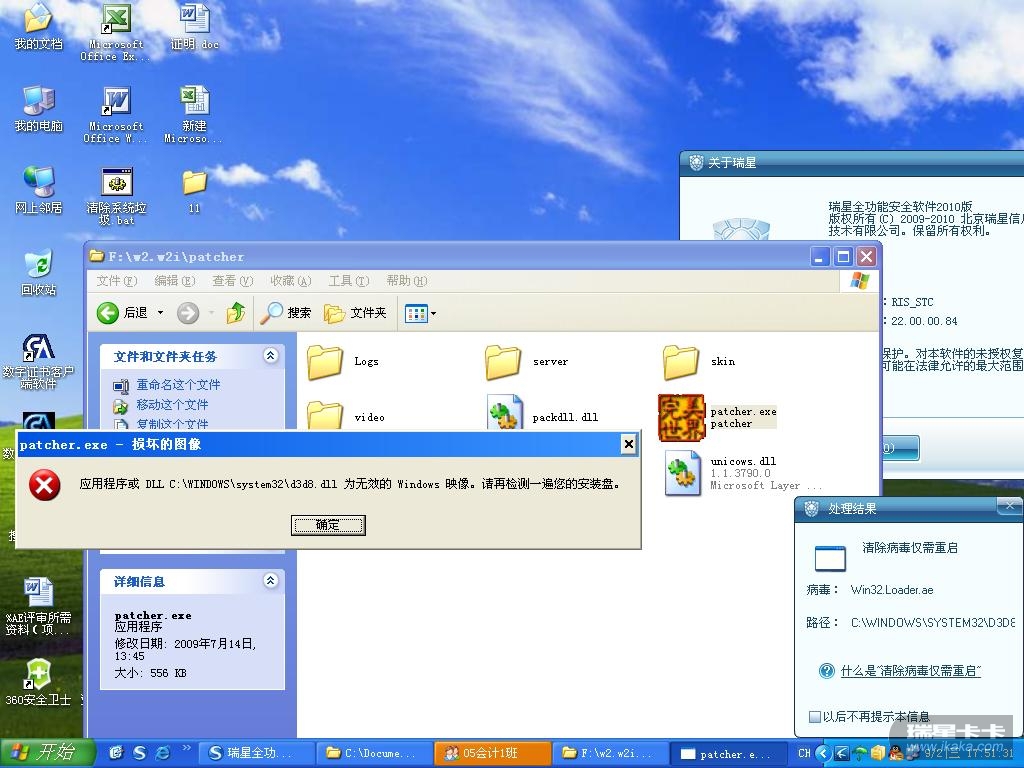Open the 我的电脑 desktop icon

click(38, 108)
